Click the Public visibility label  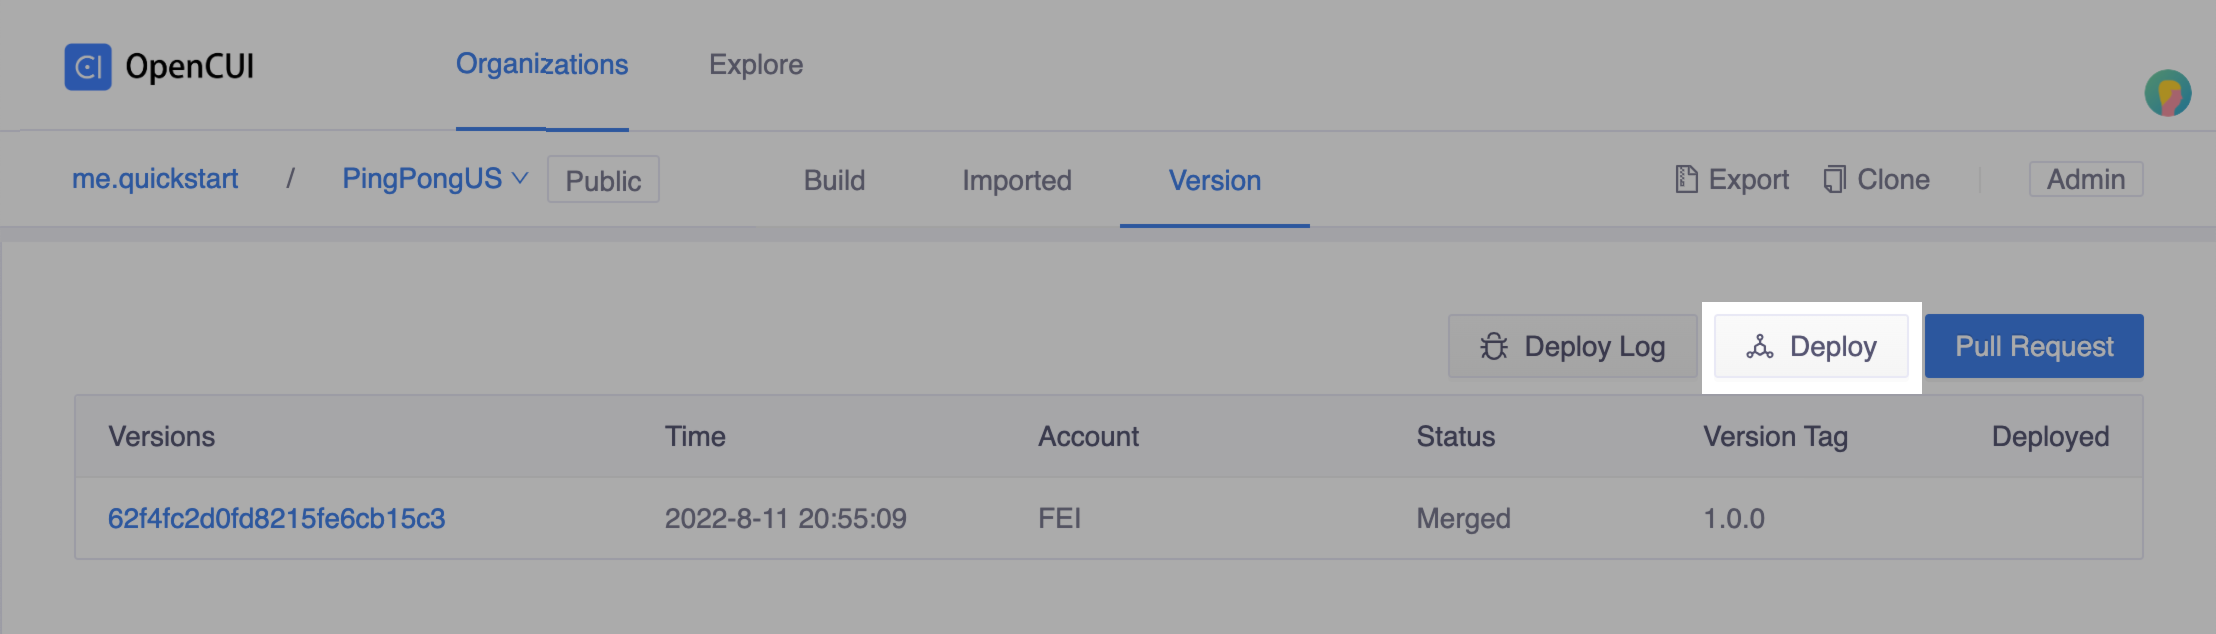click(603, 180)
